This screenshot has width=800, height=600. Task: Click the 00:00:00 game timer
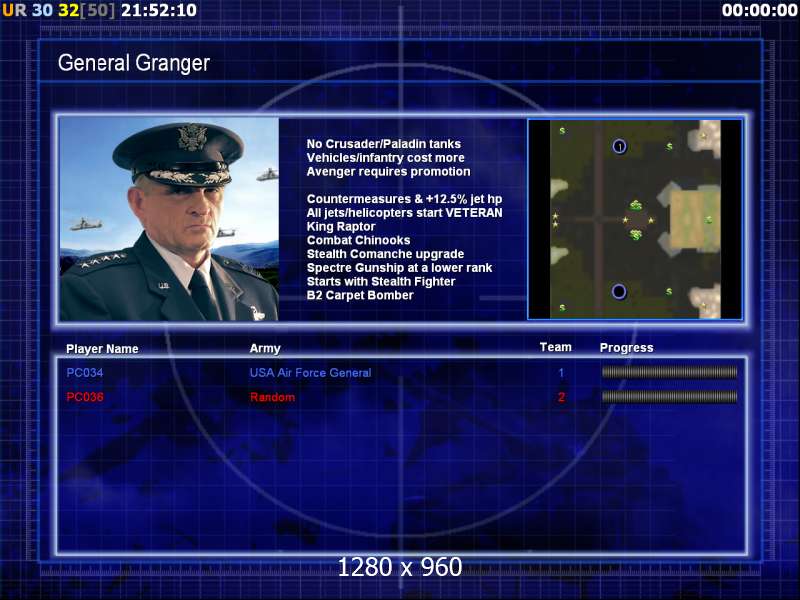click(759, 10)
